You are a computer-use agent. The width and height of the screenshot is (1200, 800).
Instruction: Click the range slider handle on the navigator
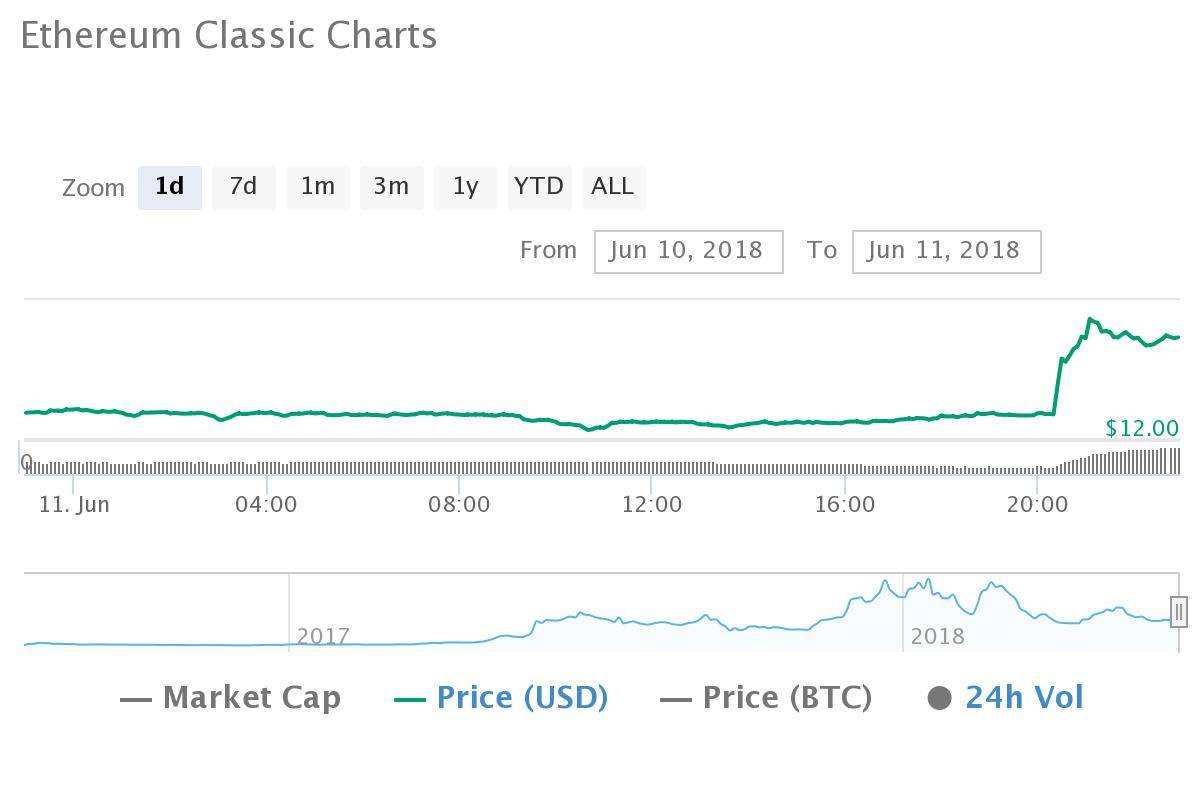point(1178,610)
